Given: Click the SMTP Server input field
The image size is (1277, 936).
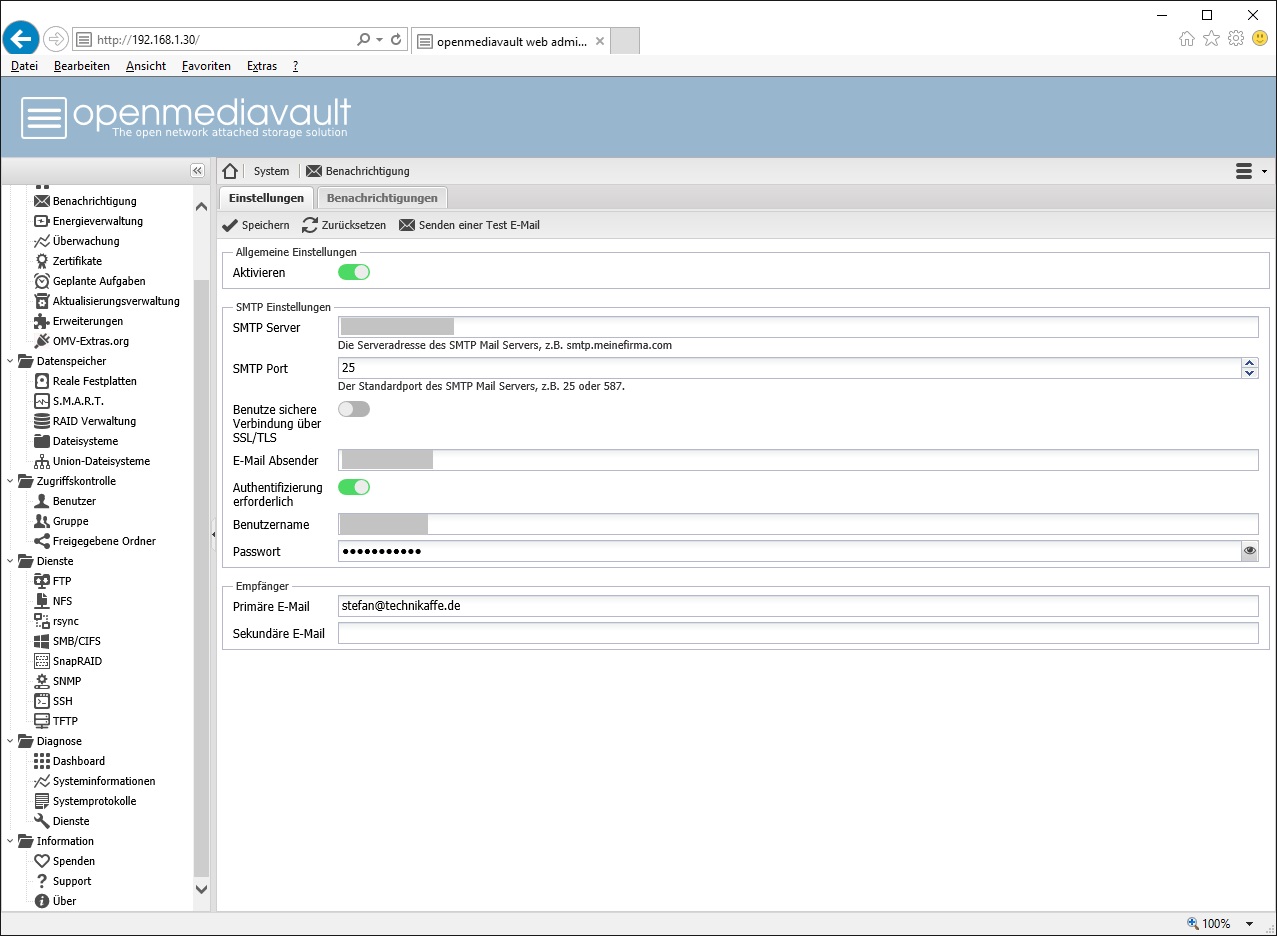Looking at the screenshot, I should (798, 327).
